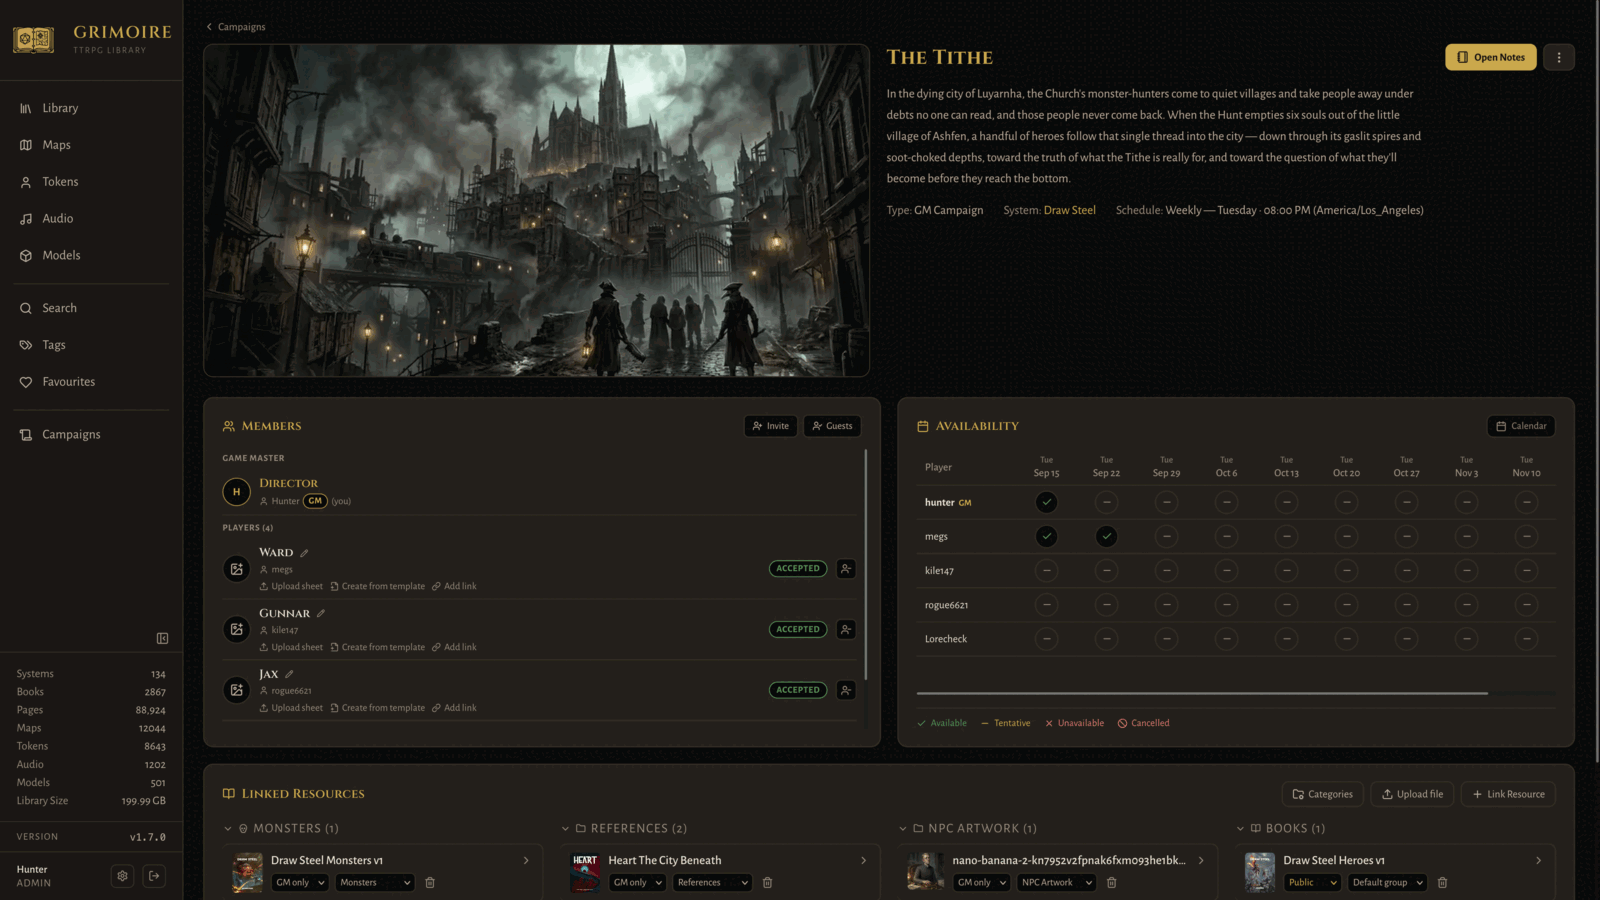Set megs availability for Oct 13

(x=1286, y=537)
